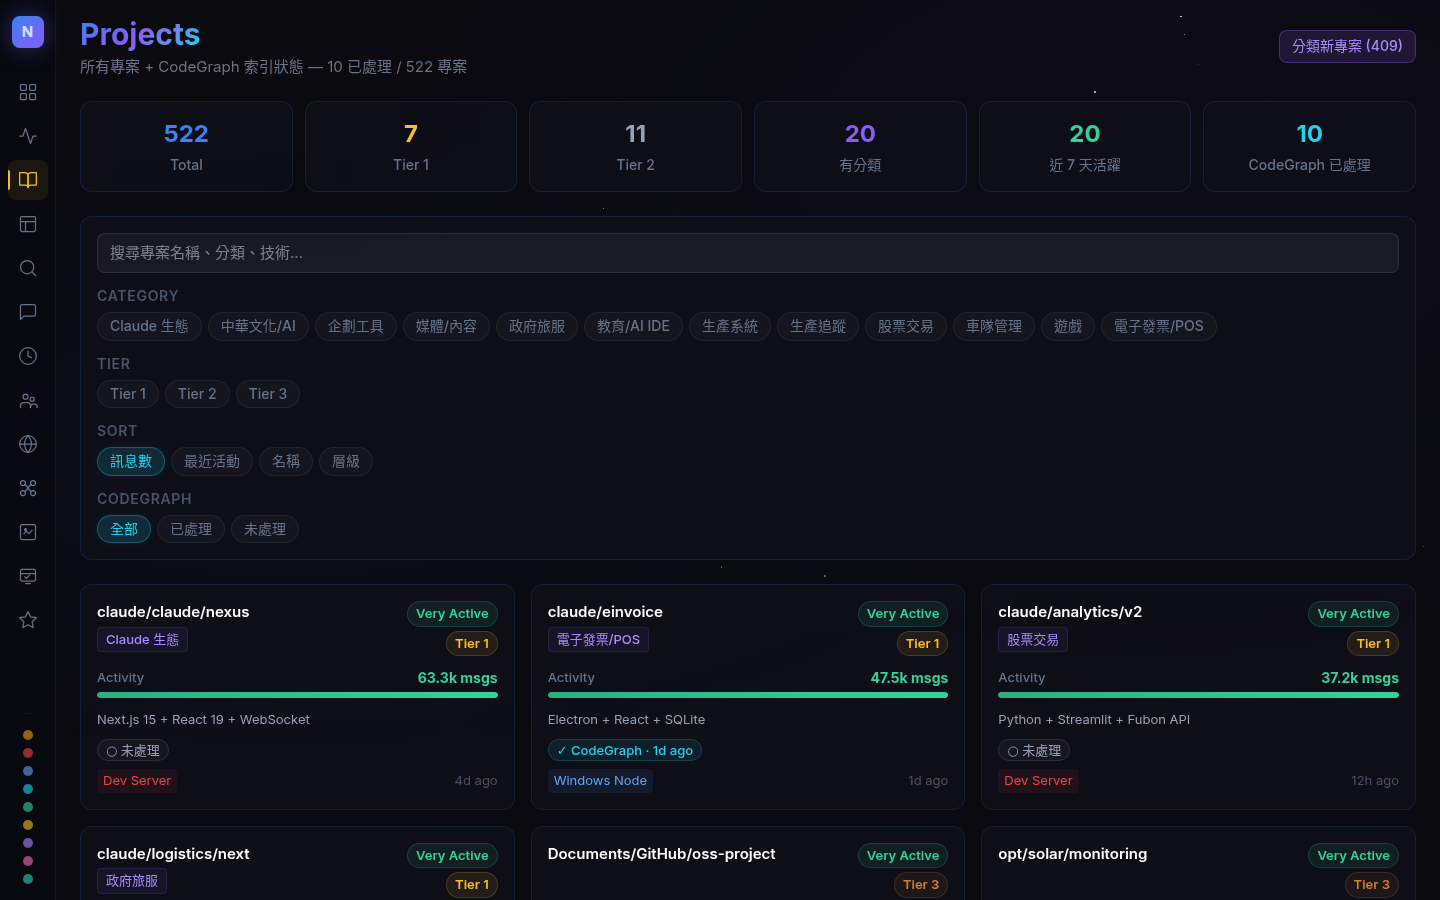Open the dashboard grid icon in sidebar
This screenshot has width=1440, height=900.
[28, 92]
